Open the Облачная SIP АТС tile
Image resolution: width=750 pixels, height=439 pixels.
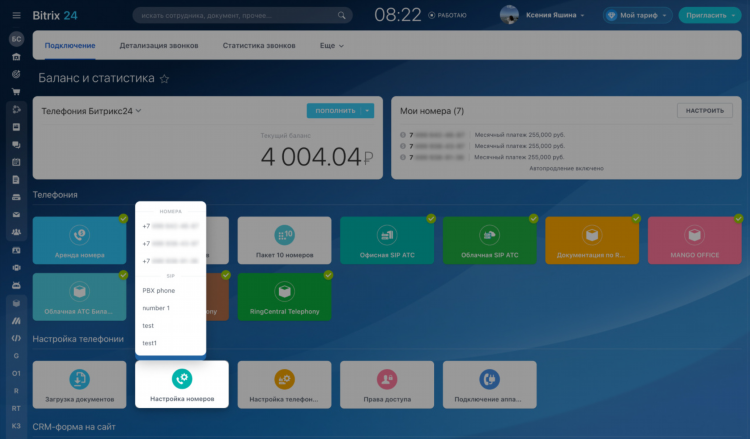point(490,240)
